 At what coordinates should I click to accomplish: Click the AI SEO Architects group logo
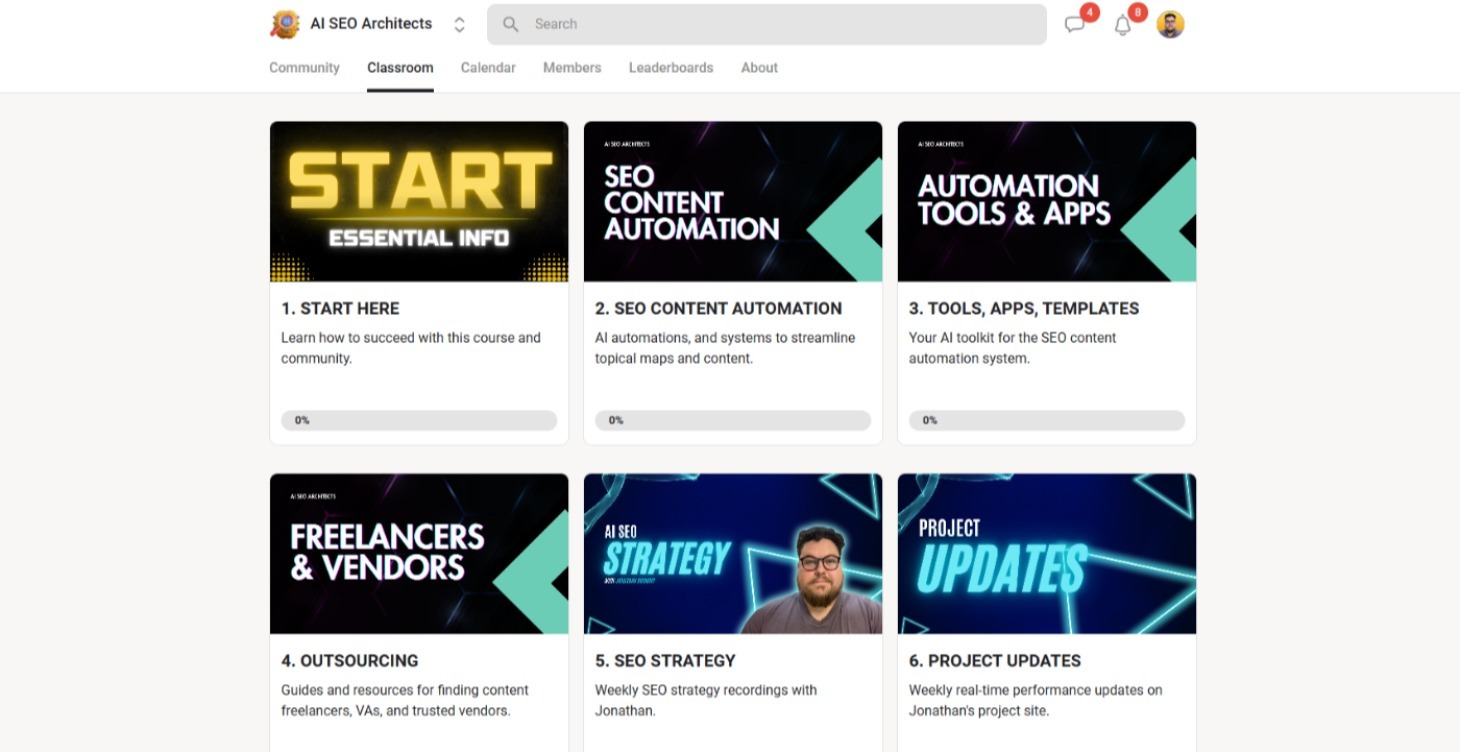click(285, 24)
